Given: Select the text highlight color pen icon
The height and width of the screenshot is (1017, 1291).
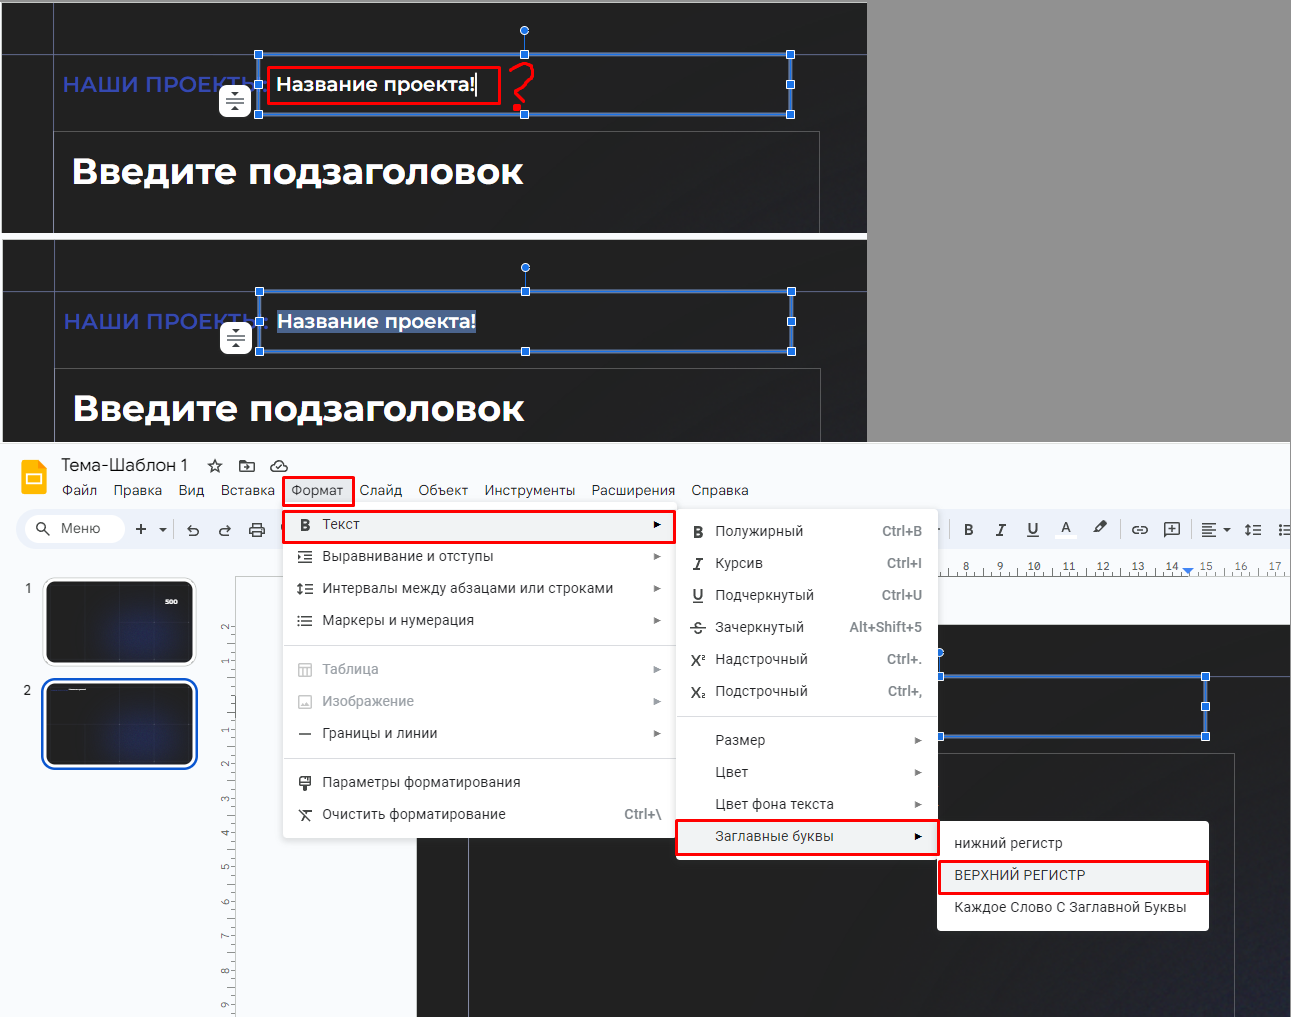Looking at the screenshot, I should click(1100, 528).
